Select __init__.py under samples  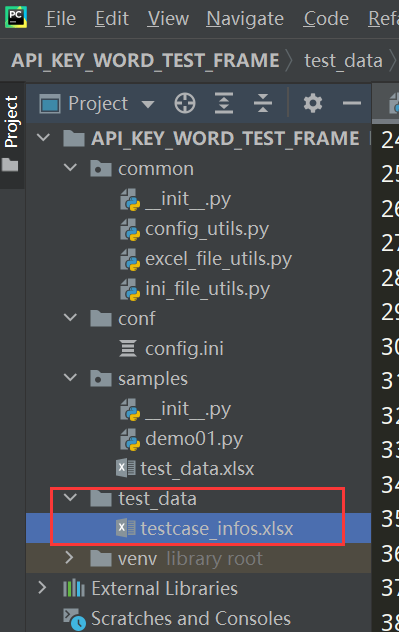[x=188, y=409]
